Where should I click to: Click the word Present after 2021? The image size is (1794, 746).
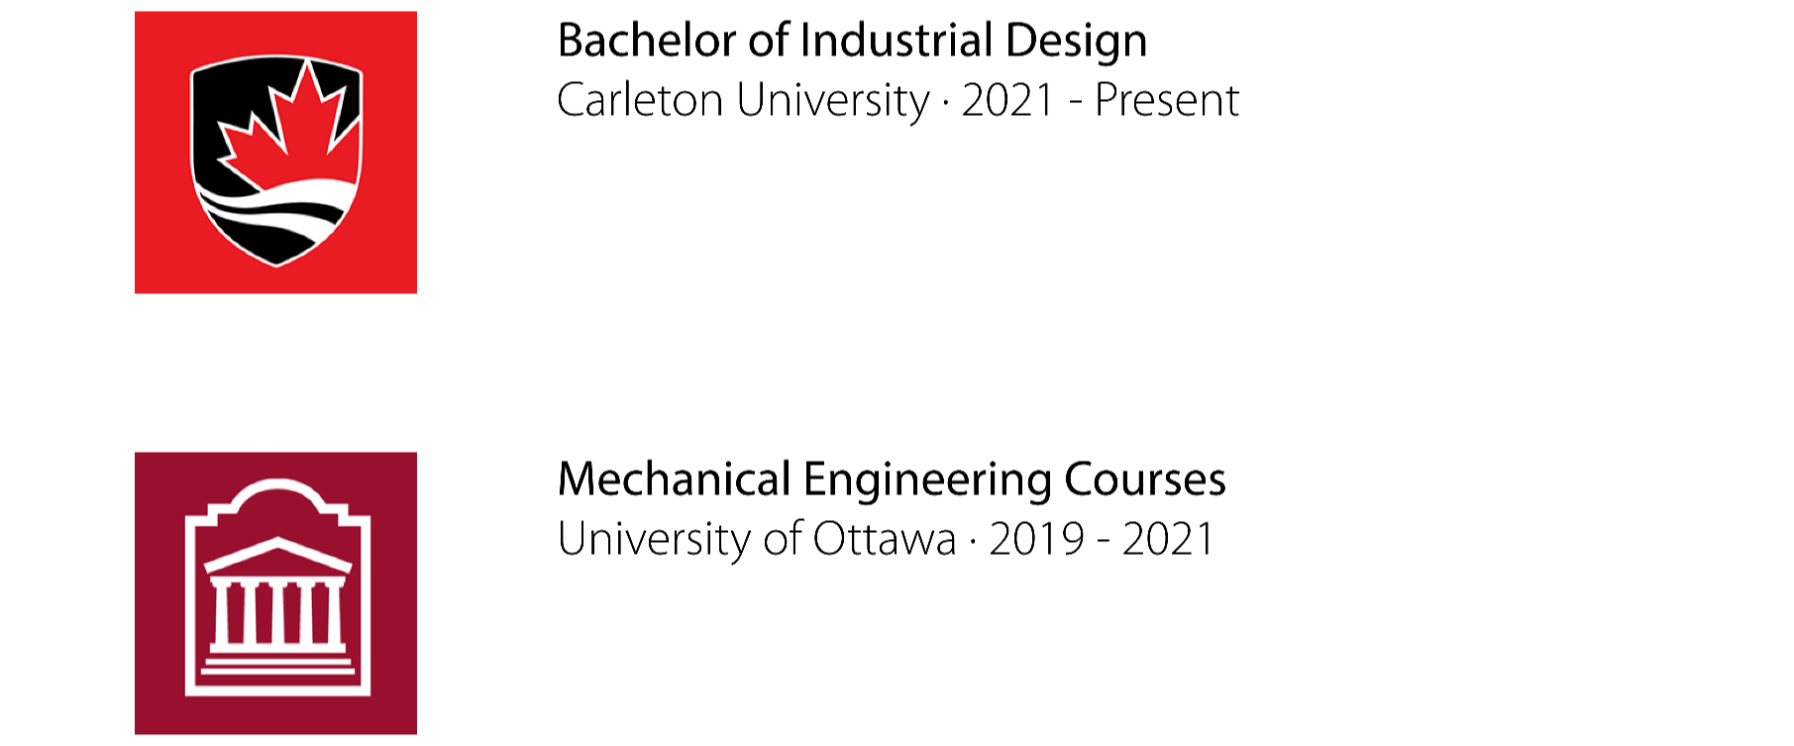click(1167, 100)
